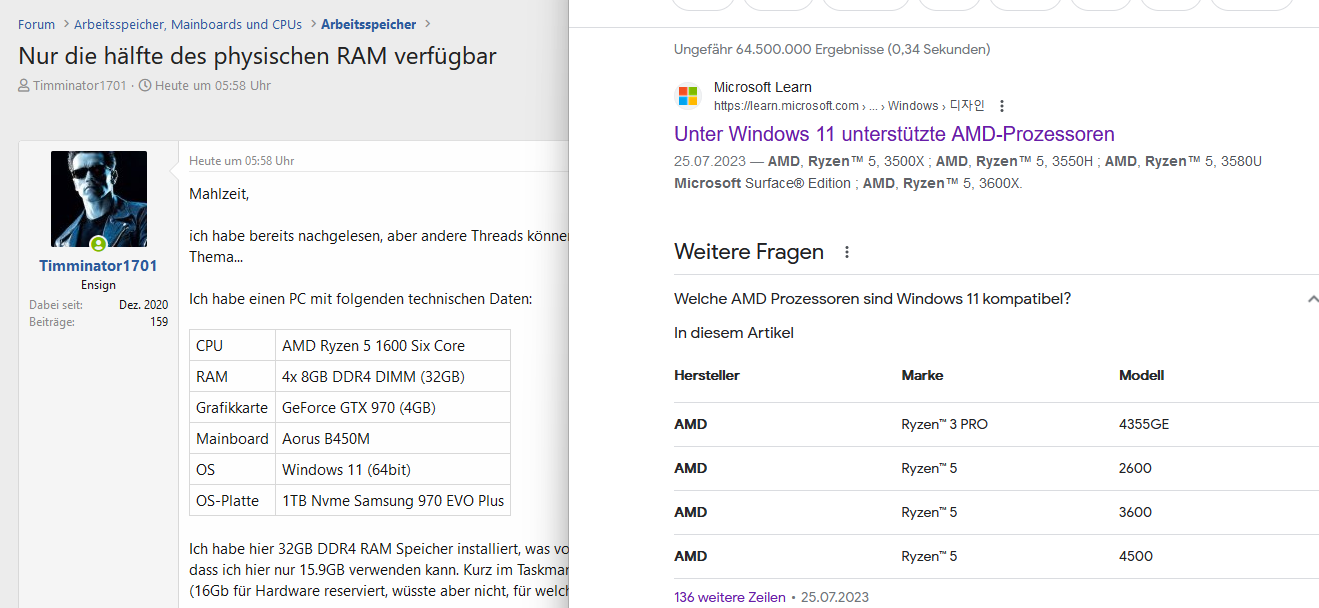Click the 'Beiträge: 159' count in user info
1319x608 pixels.
coord(98,322)
